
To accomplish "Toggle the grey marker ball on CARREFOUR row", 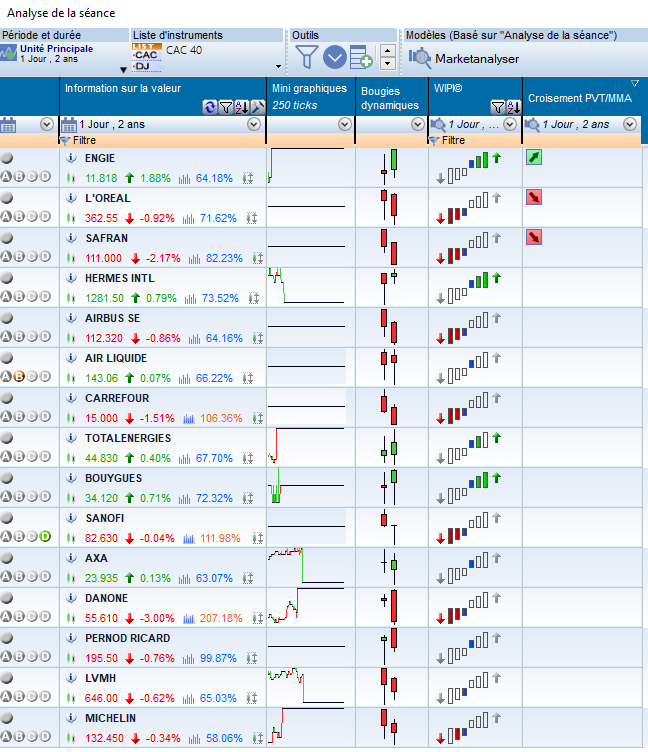I will tap(7, 398).
